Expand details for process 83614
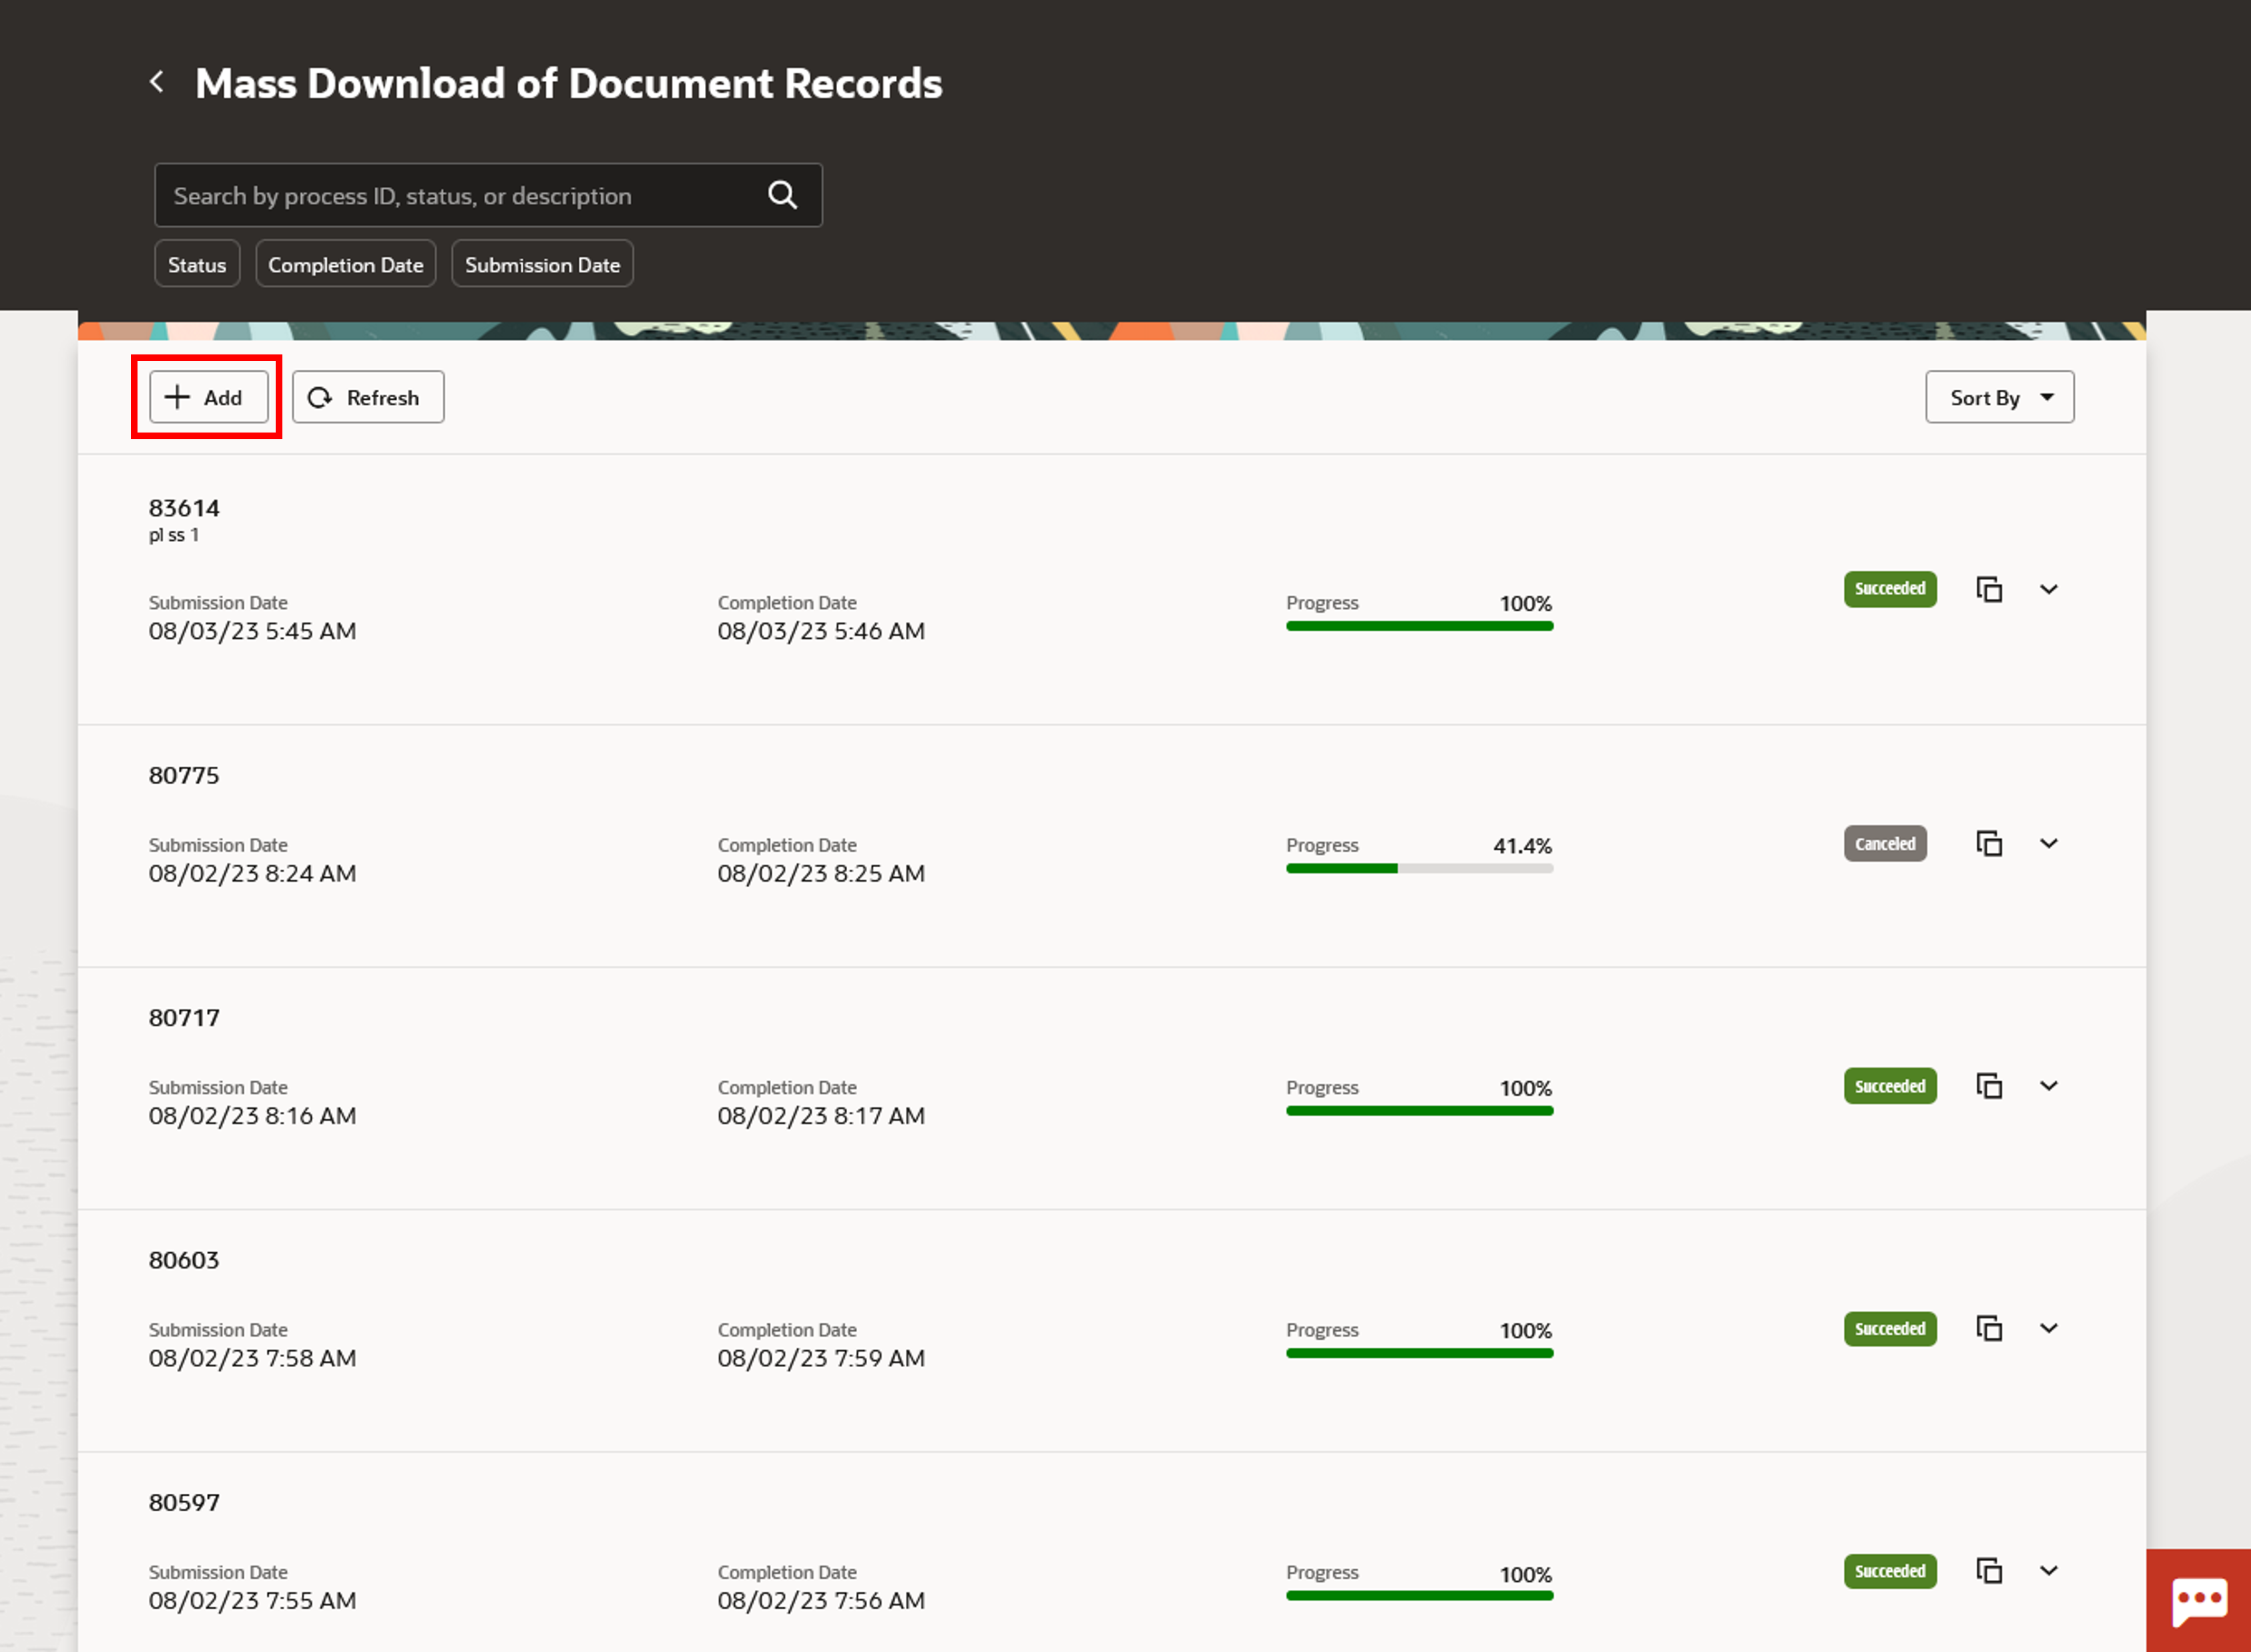2251x1652 pixels. [x=2048, y=589]
